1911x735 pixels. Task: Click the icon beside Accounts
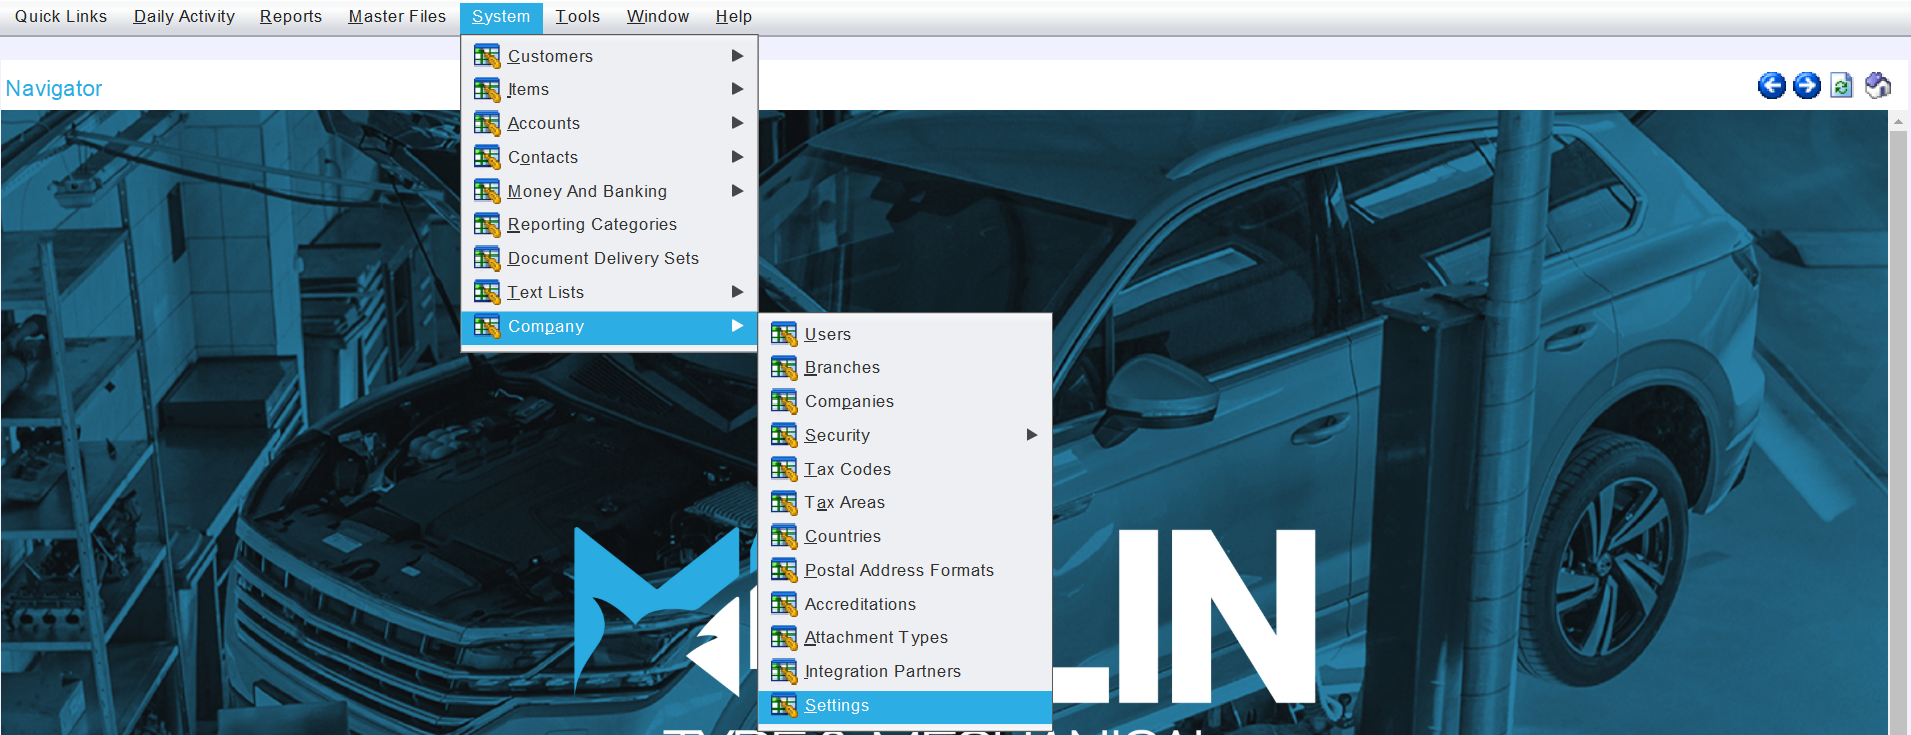click(487, 124)
